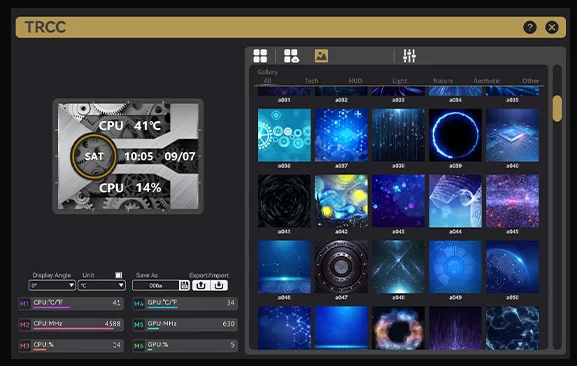577x366 pixels.
Task: Choose light beams thumbnail a048
Action: [398, 267]
